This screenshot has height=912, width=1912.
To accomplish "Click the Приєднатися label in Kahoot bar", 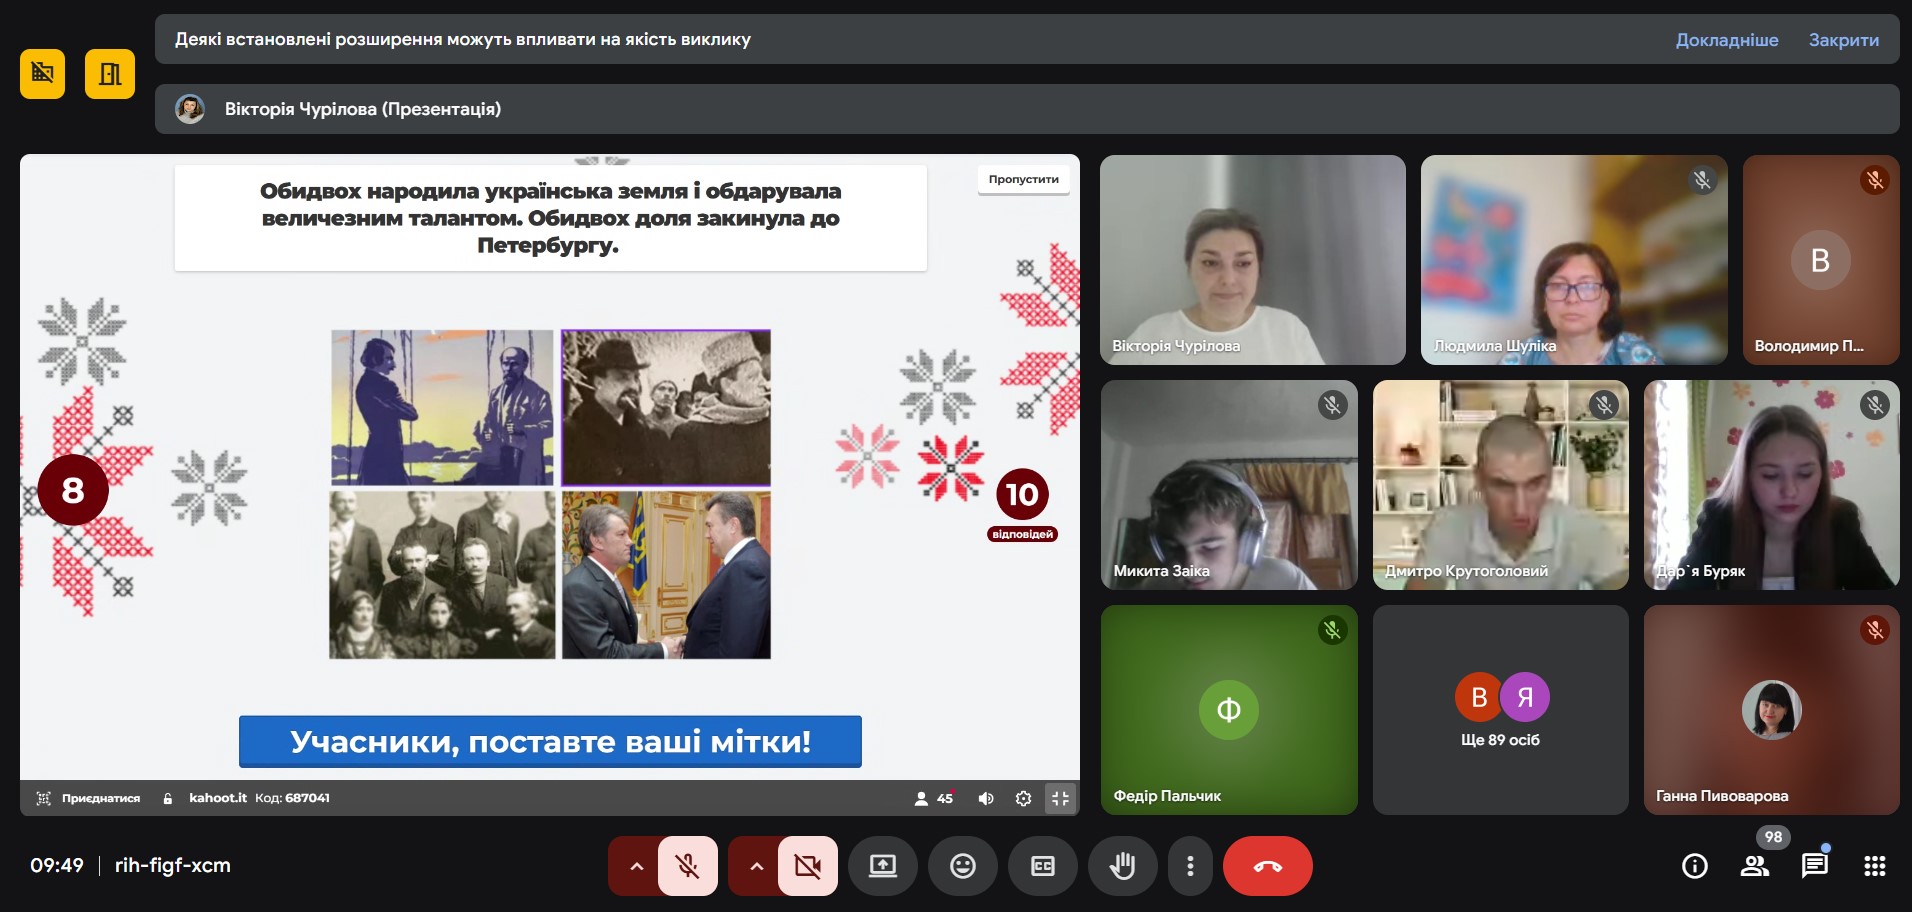I will (101, 798).
